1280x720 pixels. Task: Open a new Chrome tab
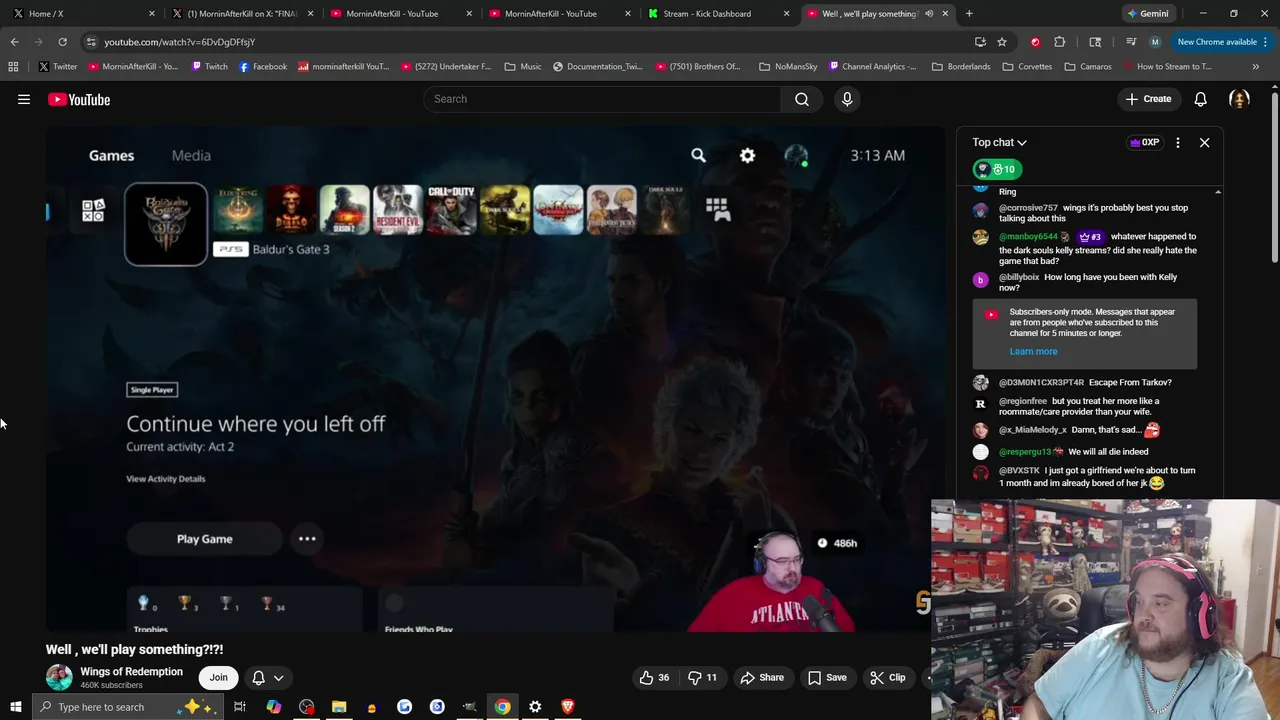click(x=969, y=14)
